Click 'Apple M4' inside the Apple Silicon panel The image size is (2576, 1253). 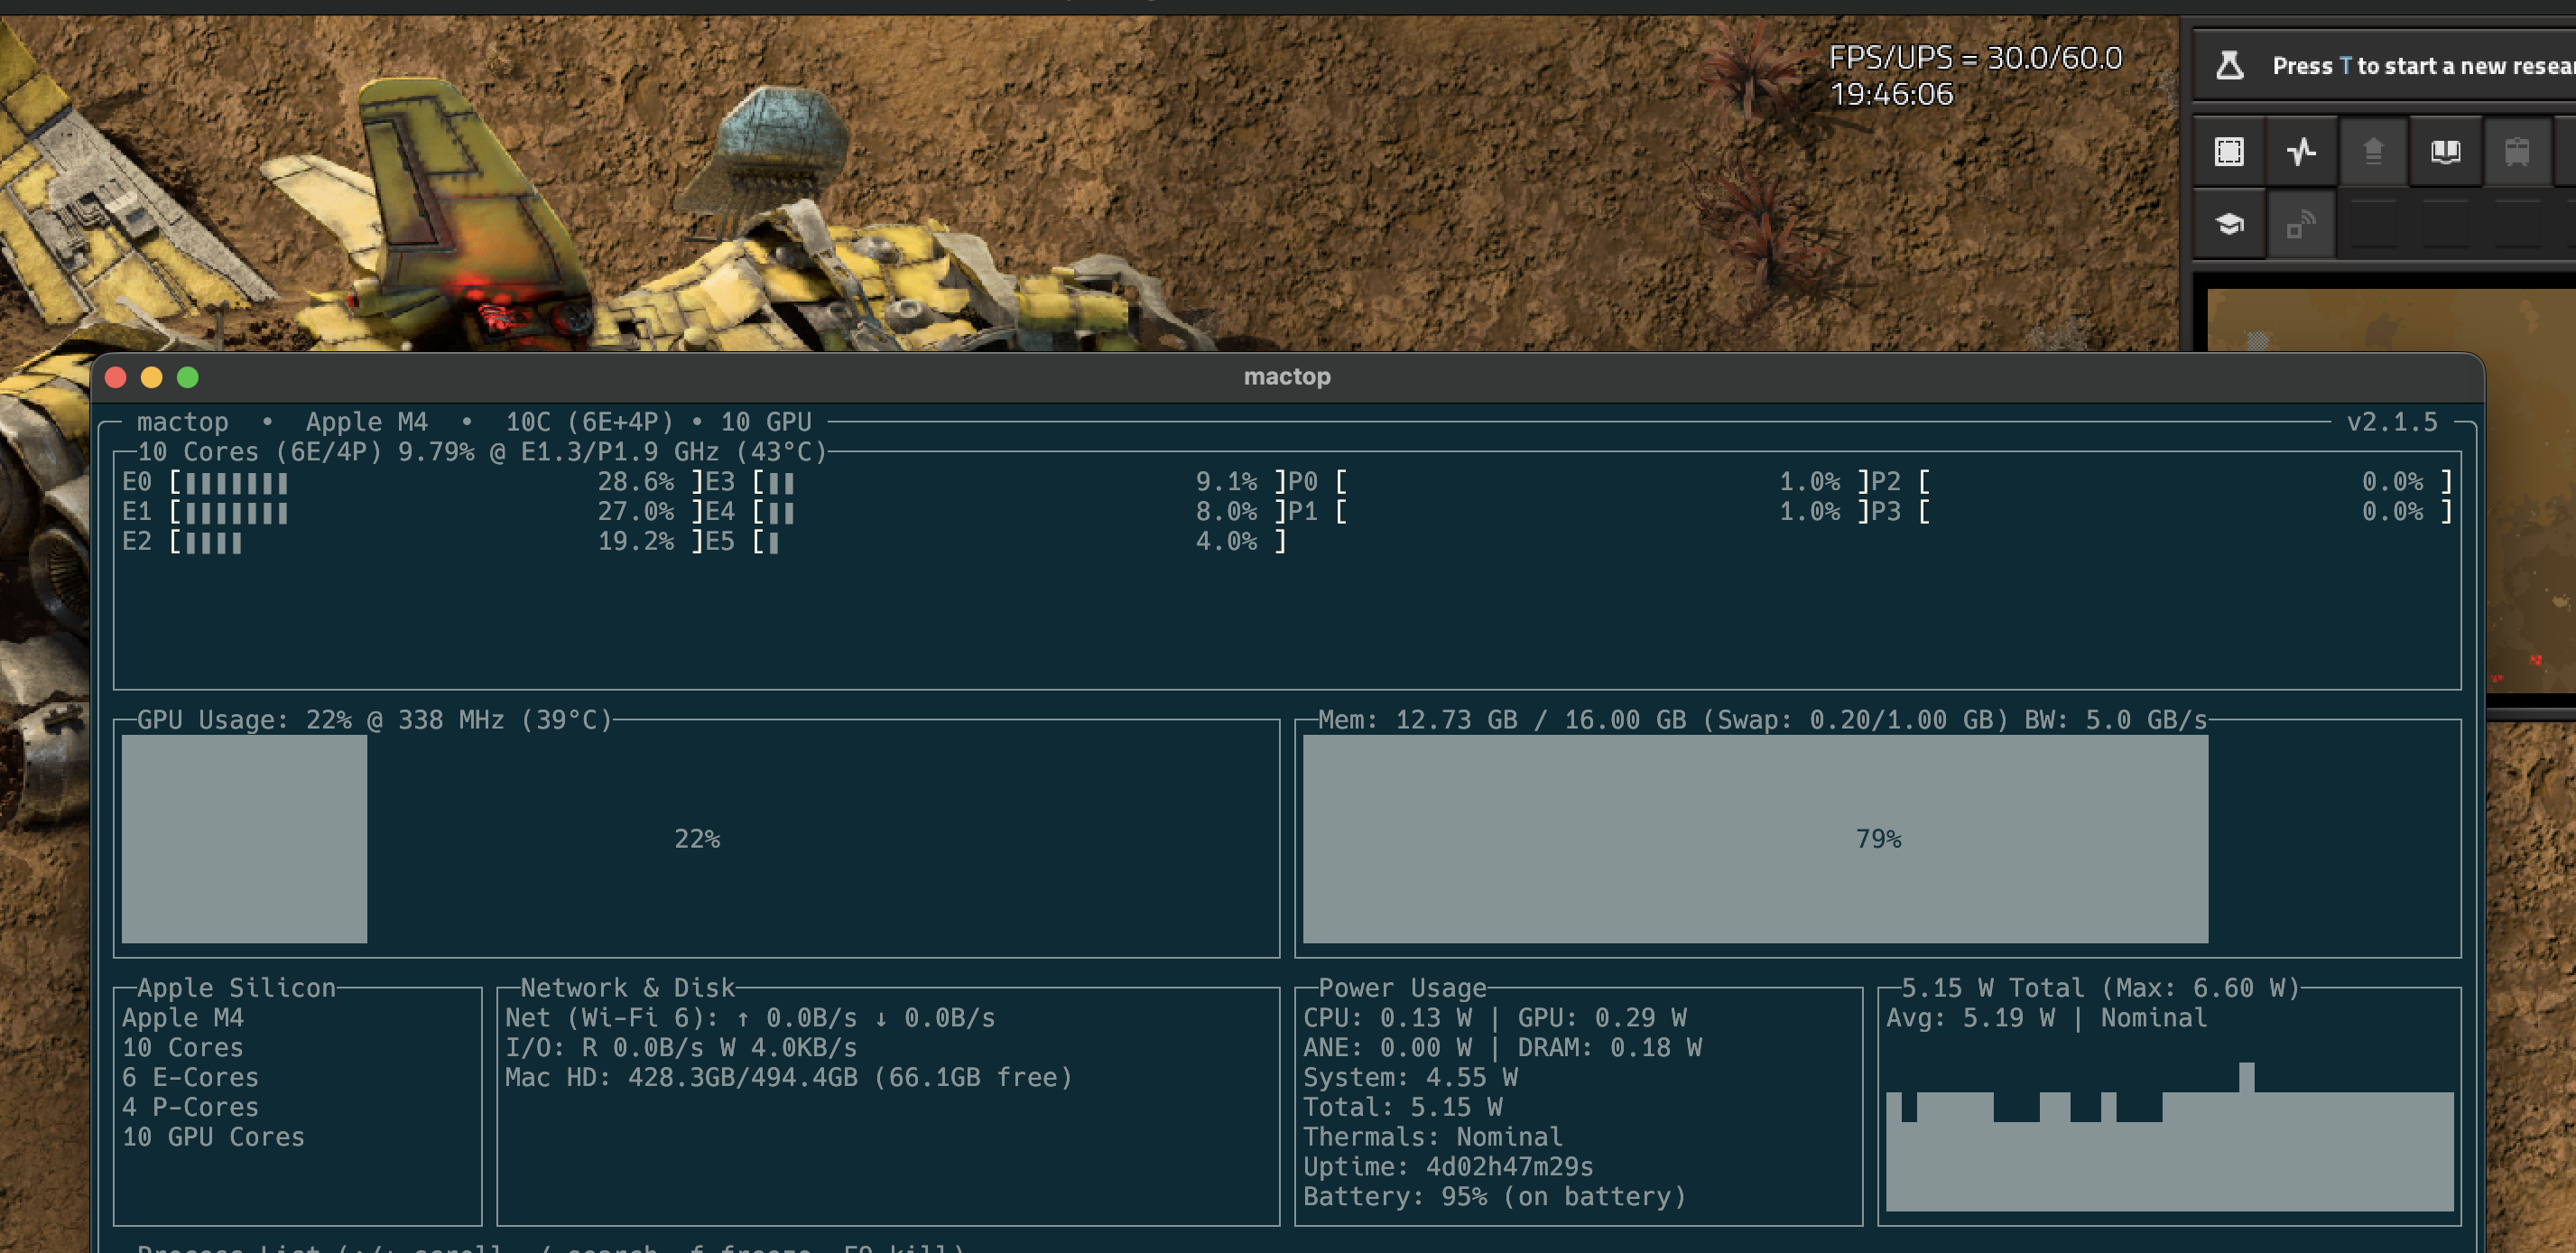(183, 1018)
